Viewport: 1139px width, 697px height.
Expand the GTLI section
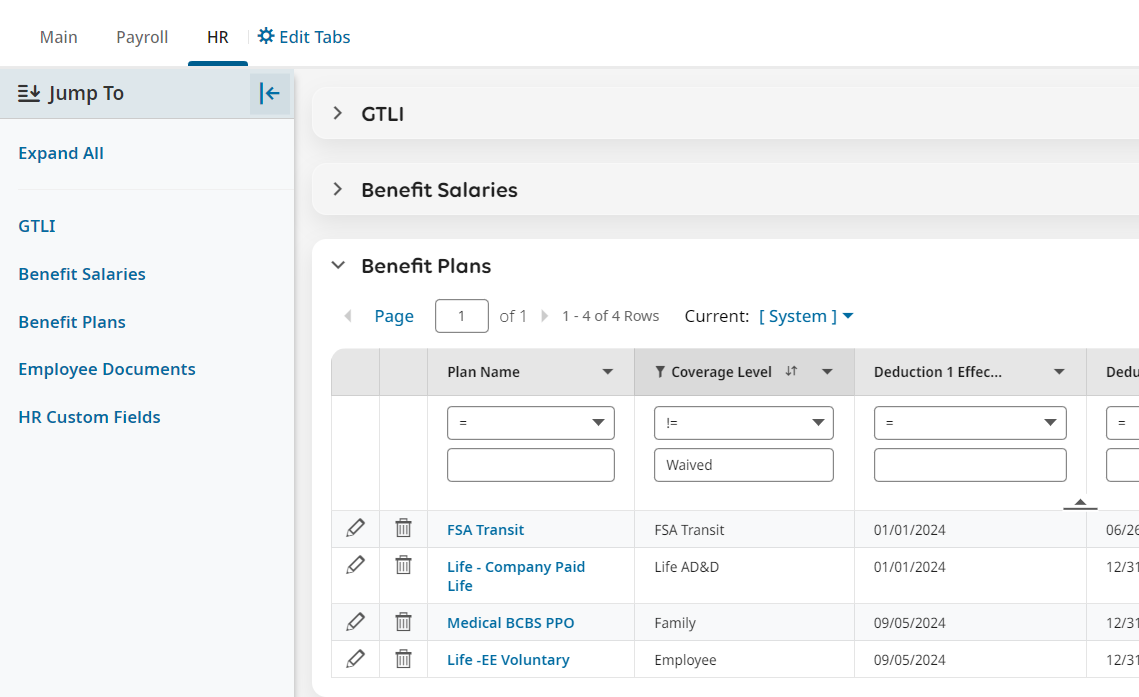(x=337, y=113)
